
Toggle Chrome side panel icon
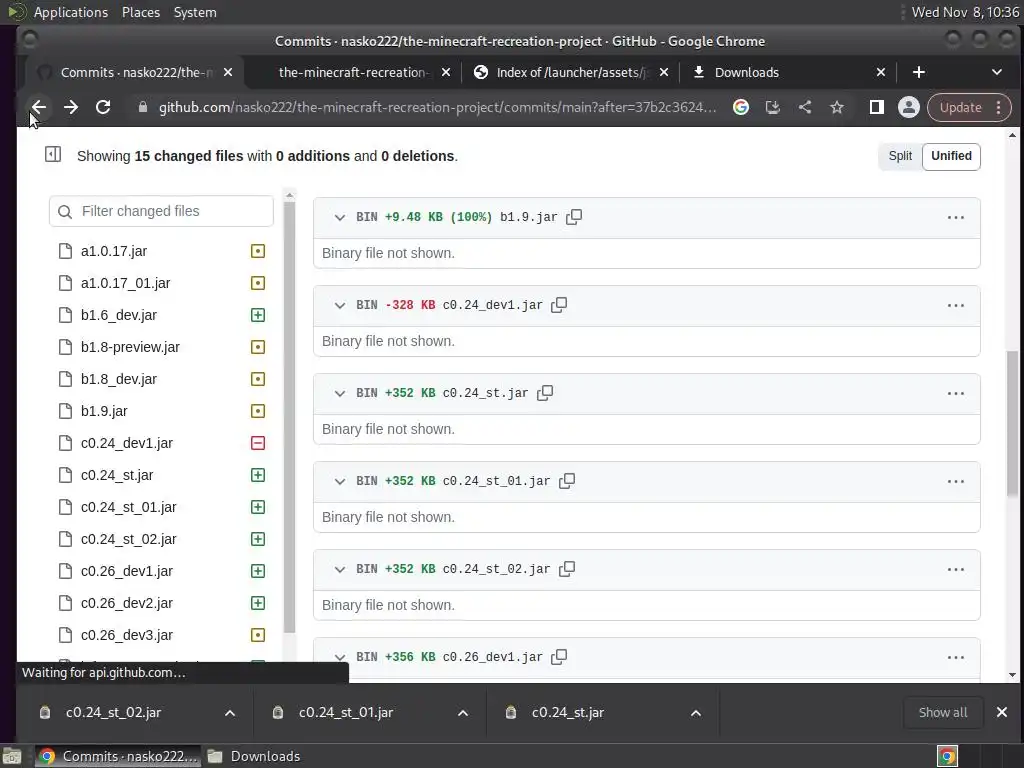coord(876,108)
